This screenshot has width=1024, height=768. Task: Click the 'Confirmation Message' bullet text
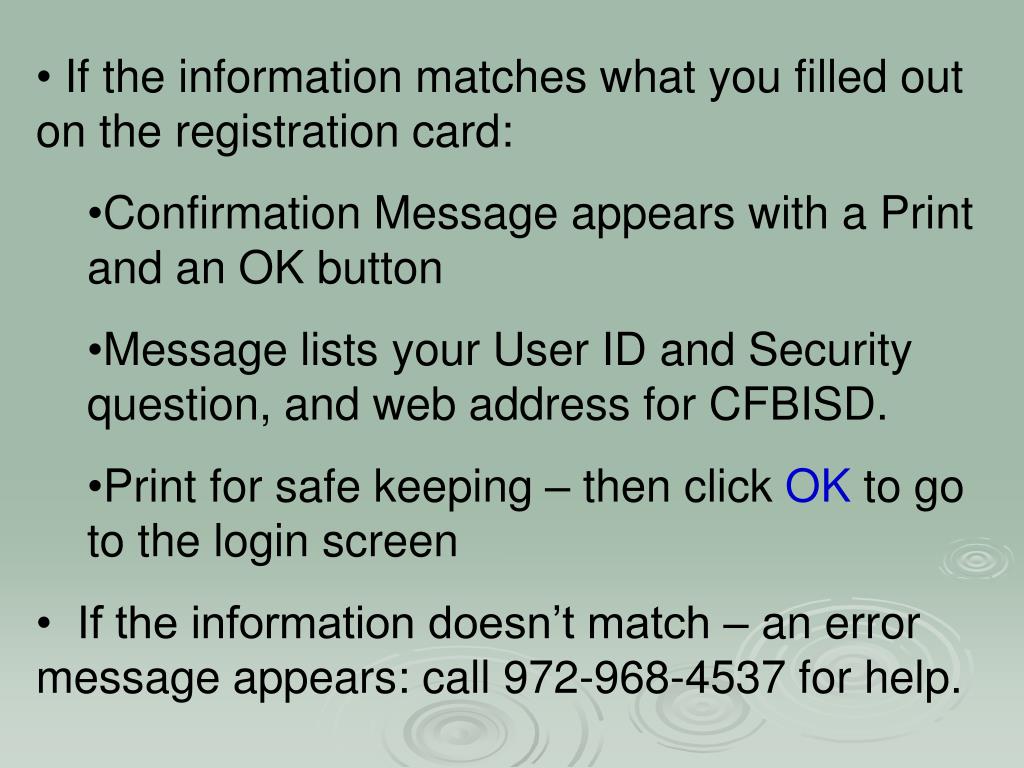coord(330,214)
